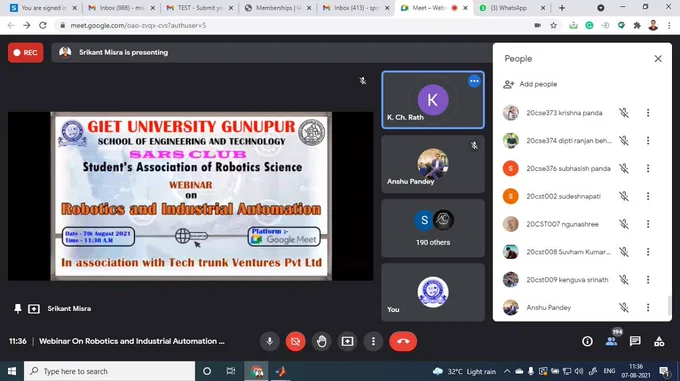
Task: Bookmark this page with star icon
Action: [553, 26]
